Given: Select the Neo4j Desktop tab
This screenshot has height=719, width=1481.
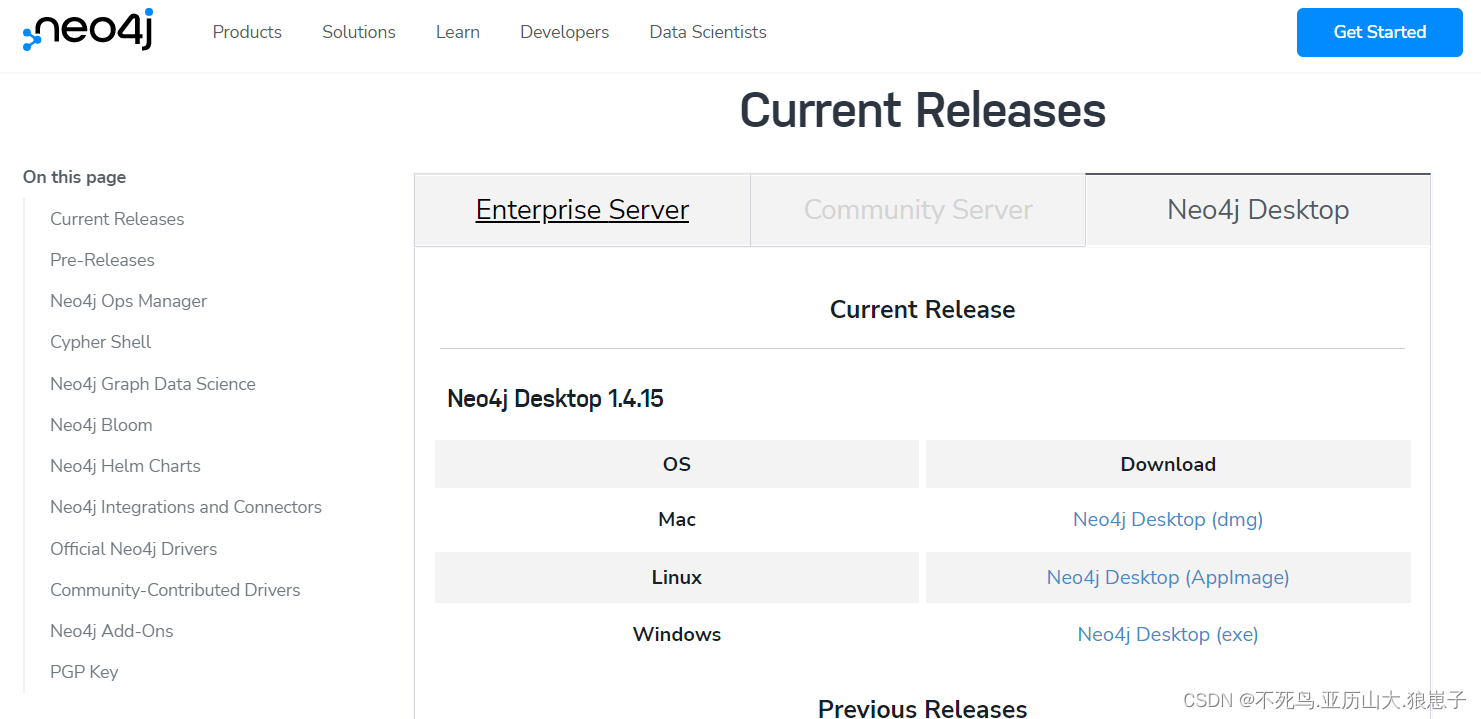Looking at the screenshot, I should (x=1257, y=210).
